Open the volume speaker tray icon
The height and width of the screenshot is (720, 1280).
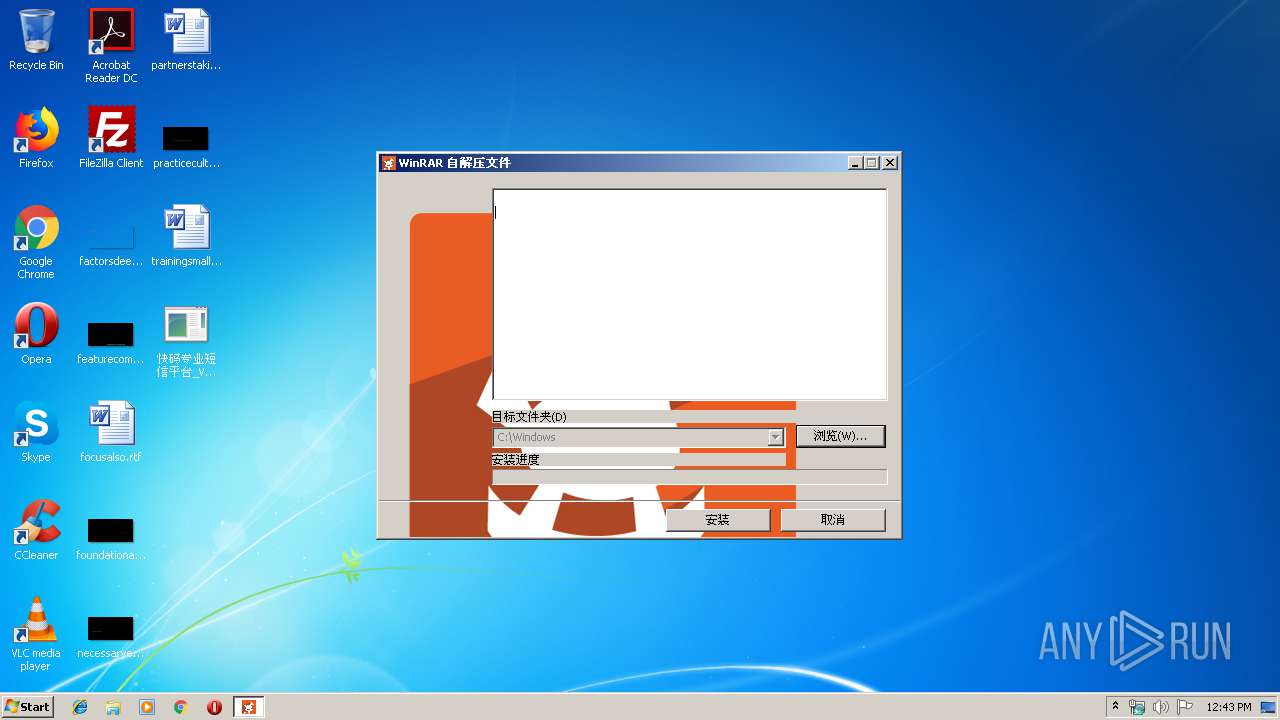tap(1161, 707)
